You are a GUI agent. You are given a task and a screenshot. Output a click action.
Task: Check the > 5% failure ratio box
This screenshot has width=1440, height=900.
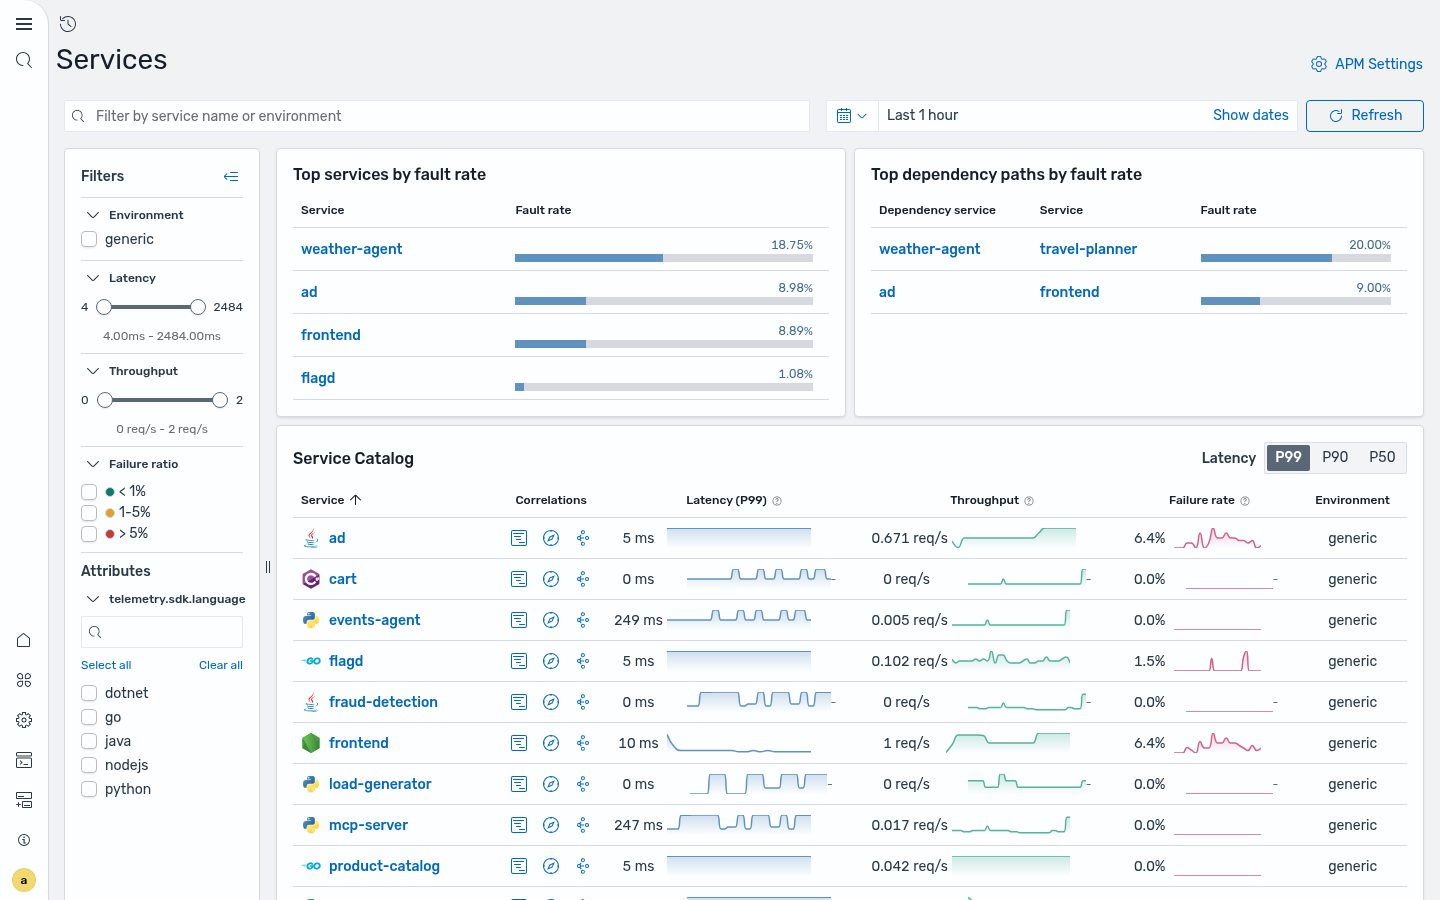[x=89, y=533]
